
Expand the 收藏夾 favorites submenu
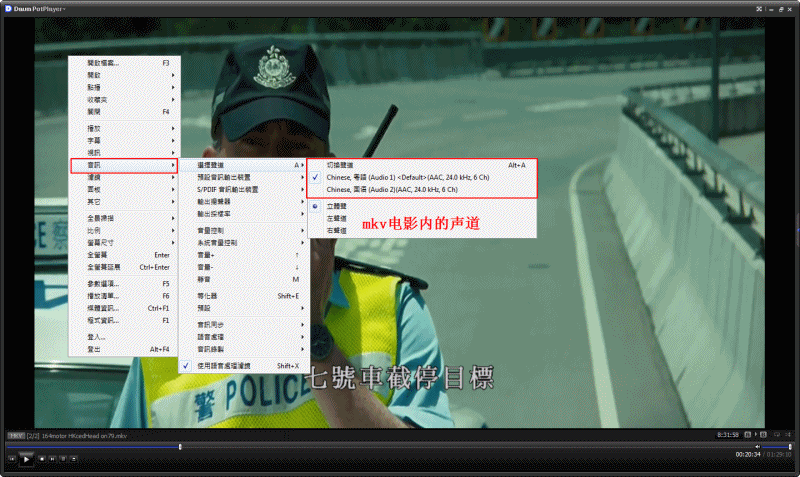click(124, 99)
